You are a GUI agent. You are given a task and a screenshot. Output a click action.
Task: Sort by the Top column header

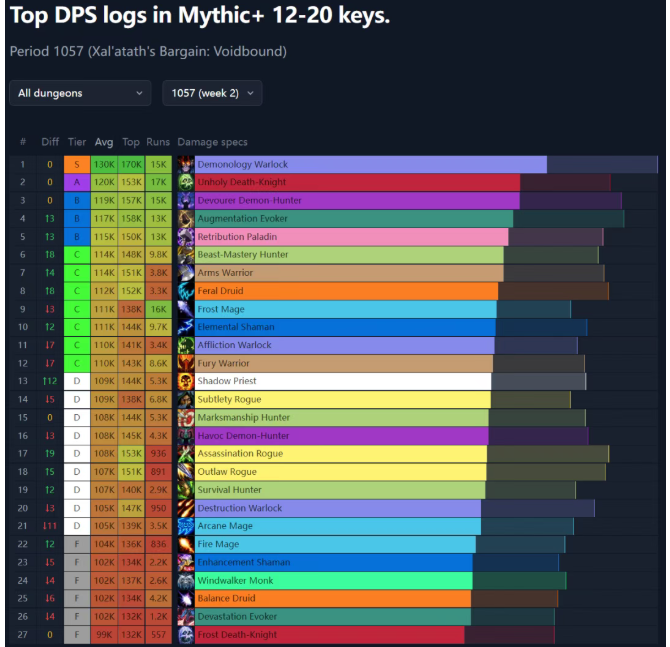tap(131, 142)
